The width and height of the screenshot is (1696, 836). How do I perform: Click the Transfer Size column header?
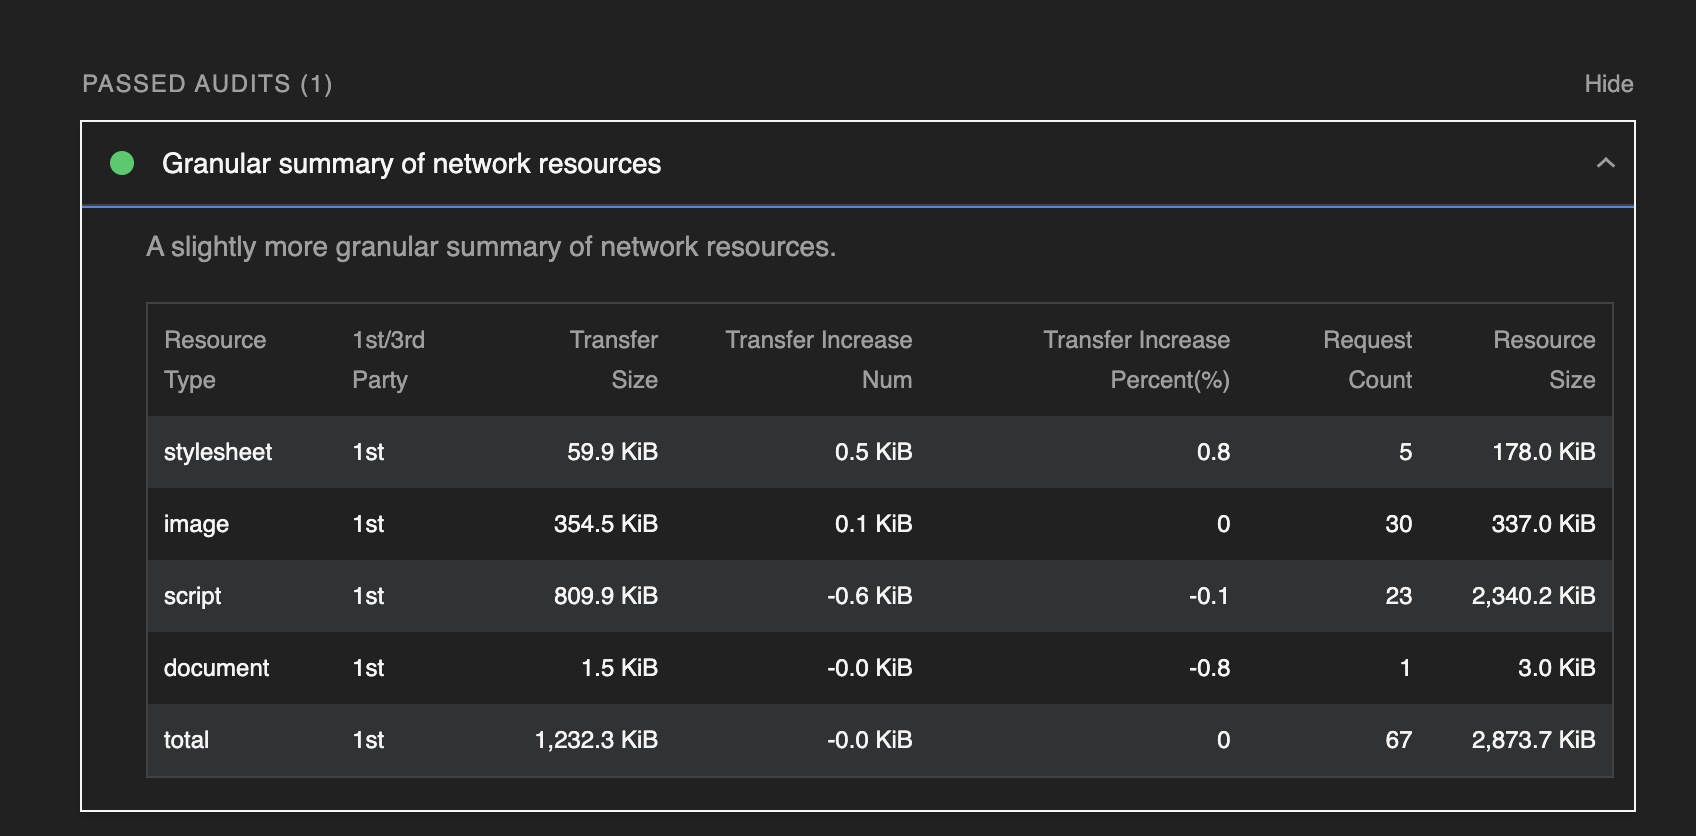point(613,360)
